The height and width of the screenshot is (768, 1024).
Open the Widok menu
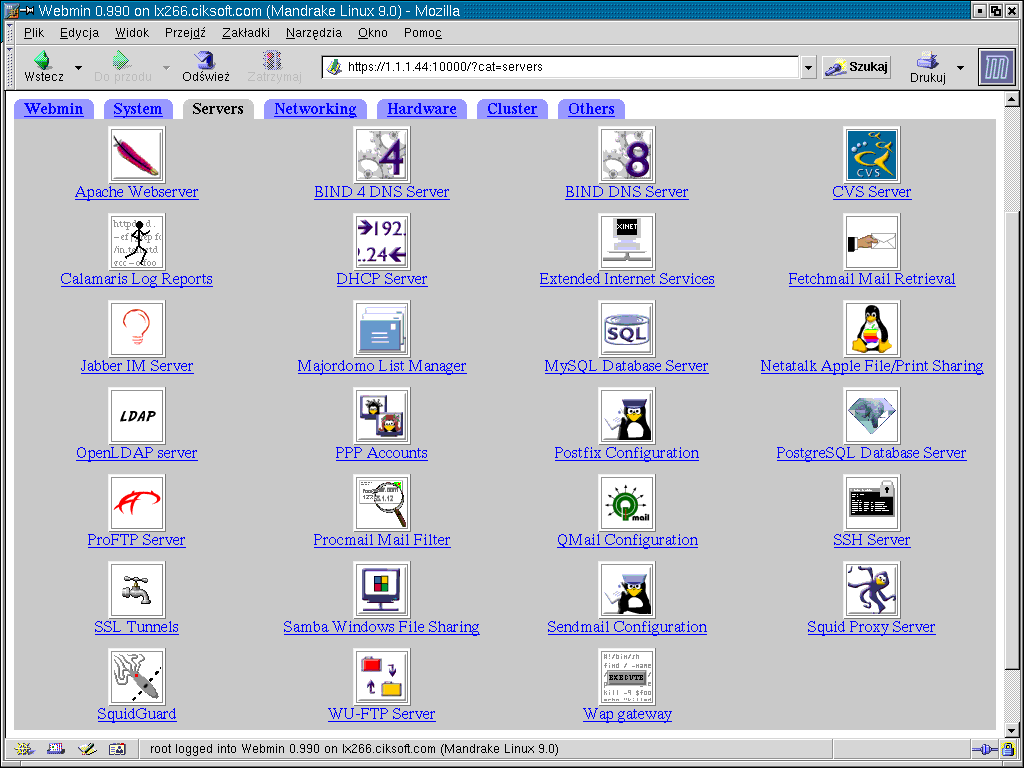pyautogui.click(x=132, y=33)
